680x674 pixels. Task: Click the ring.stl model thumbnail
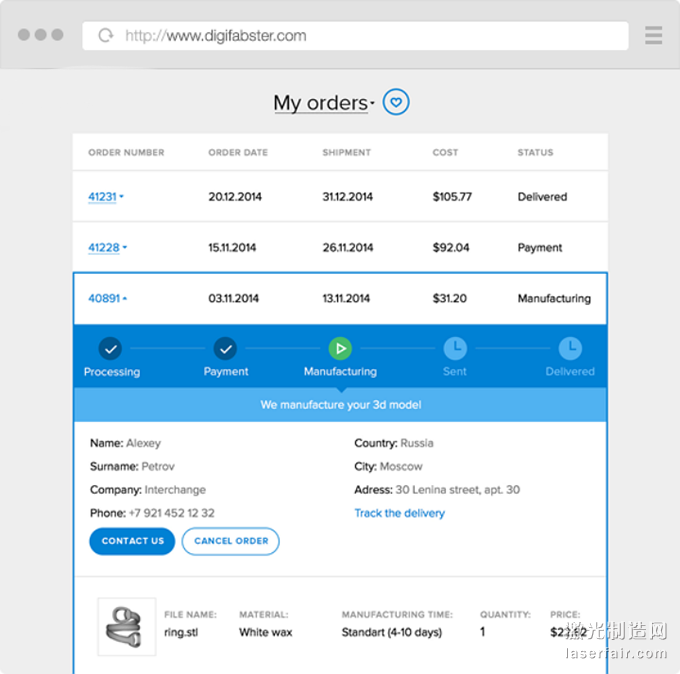[x=126, y=626]
